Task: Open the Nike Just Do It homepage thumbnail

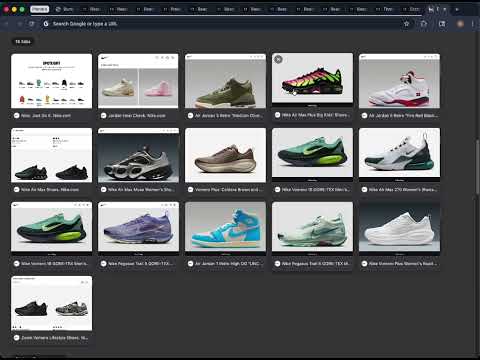Action: [x=51, y=81]
